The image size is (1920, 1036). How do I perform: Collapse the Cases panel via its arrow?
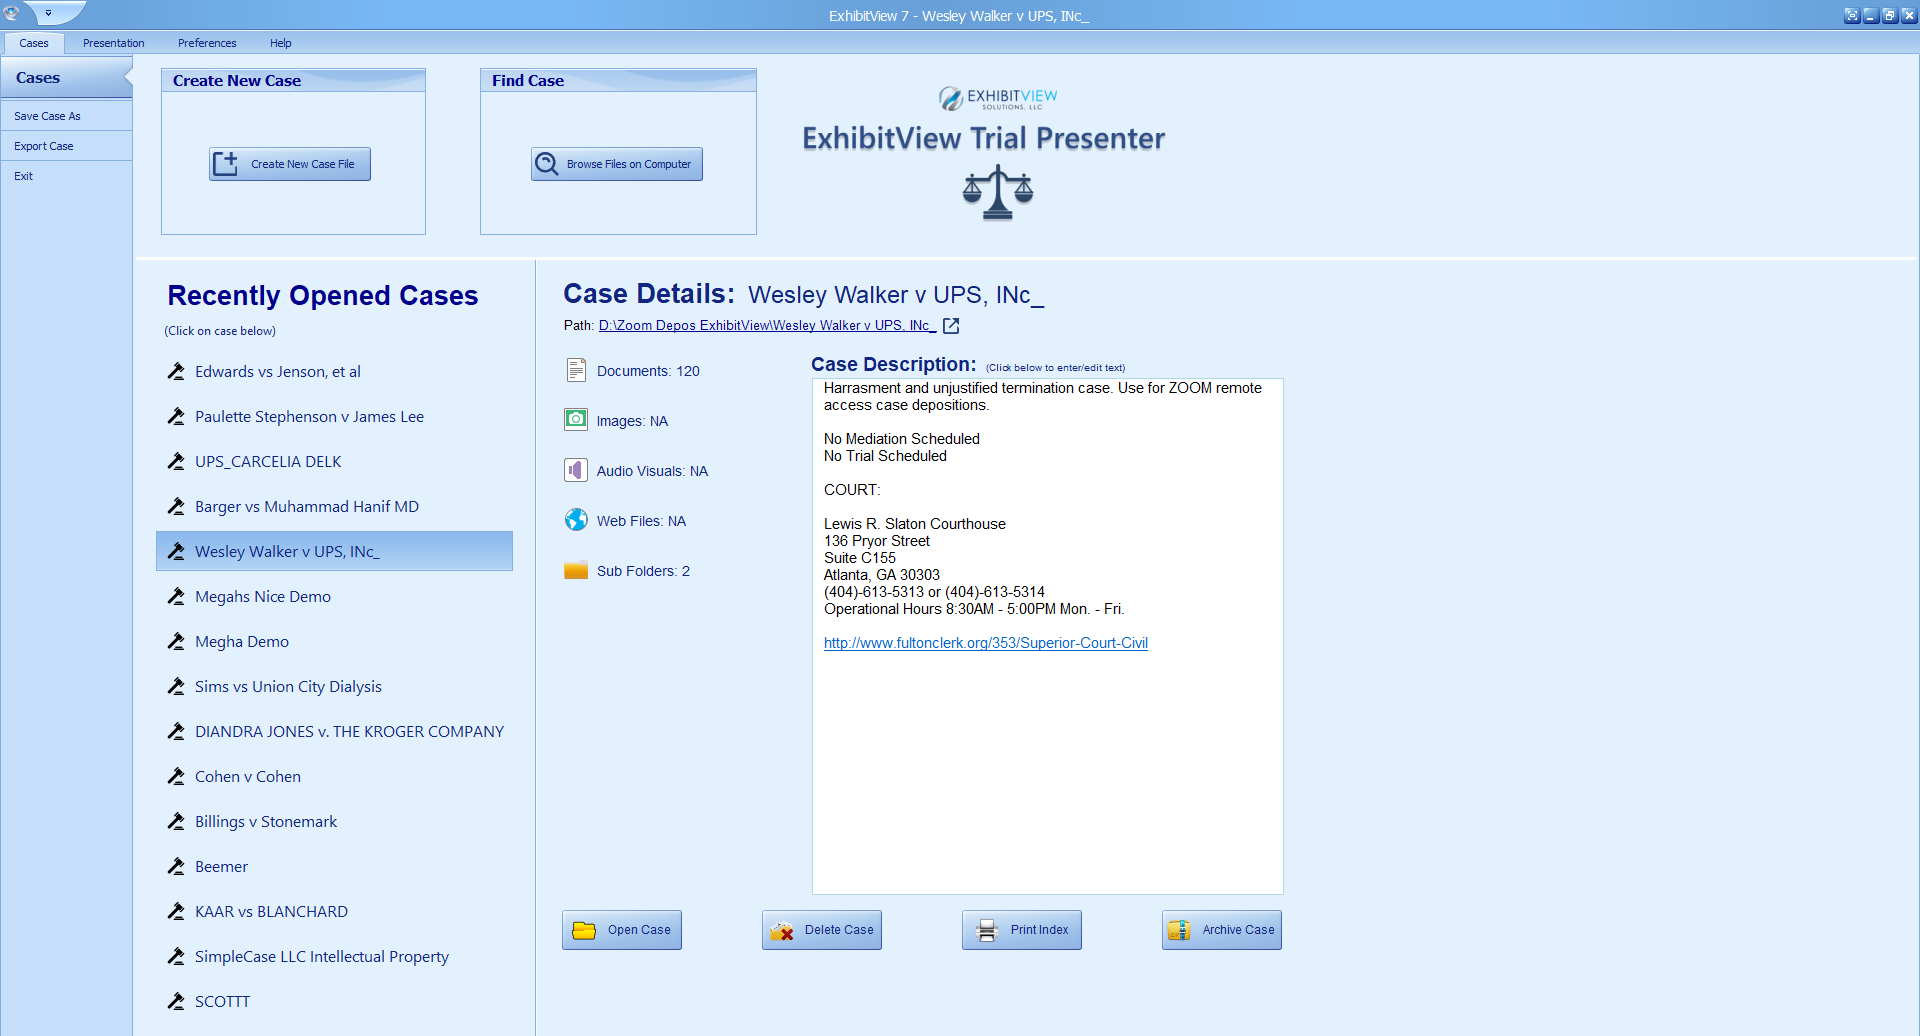tap(128, 75)
